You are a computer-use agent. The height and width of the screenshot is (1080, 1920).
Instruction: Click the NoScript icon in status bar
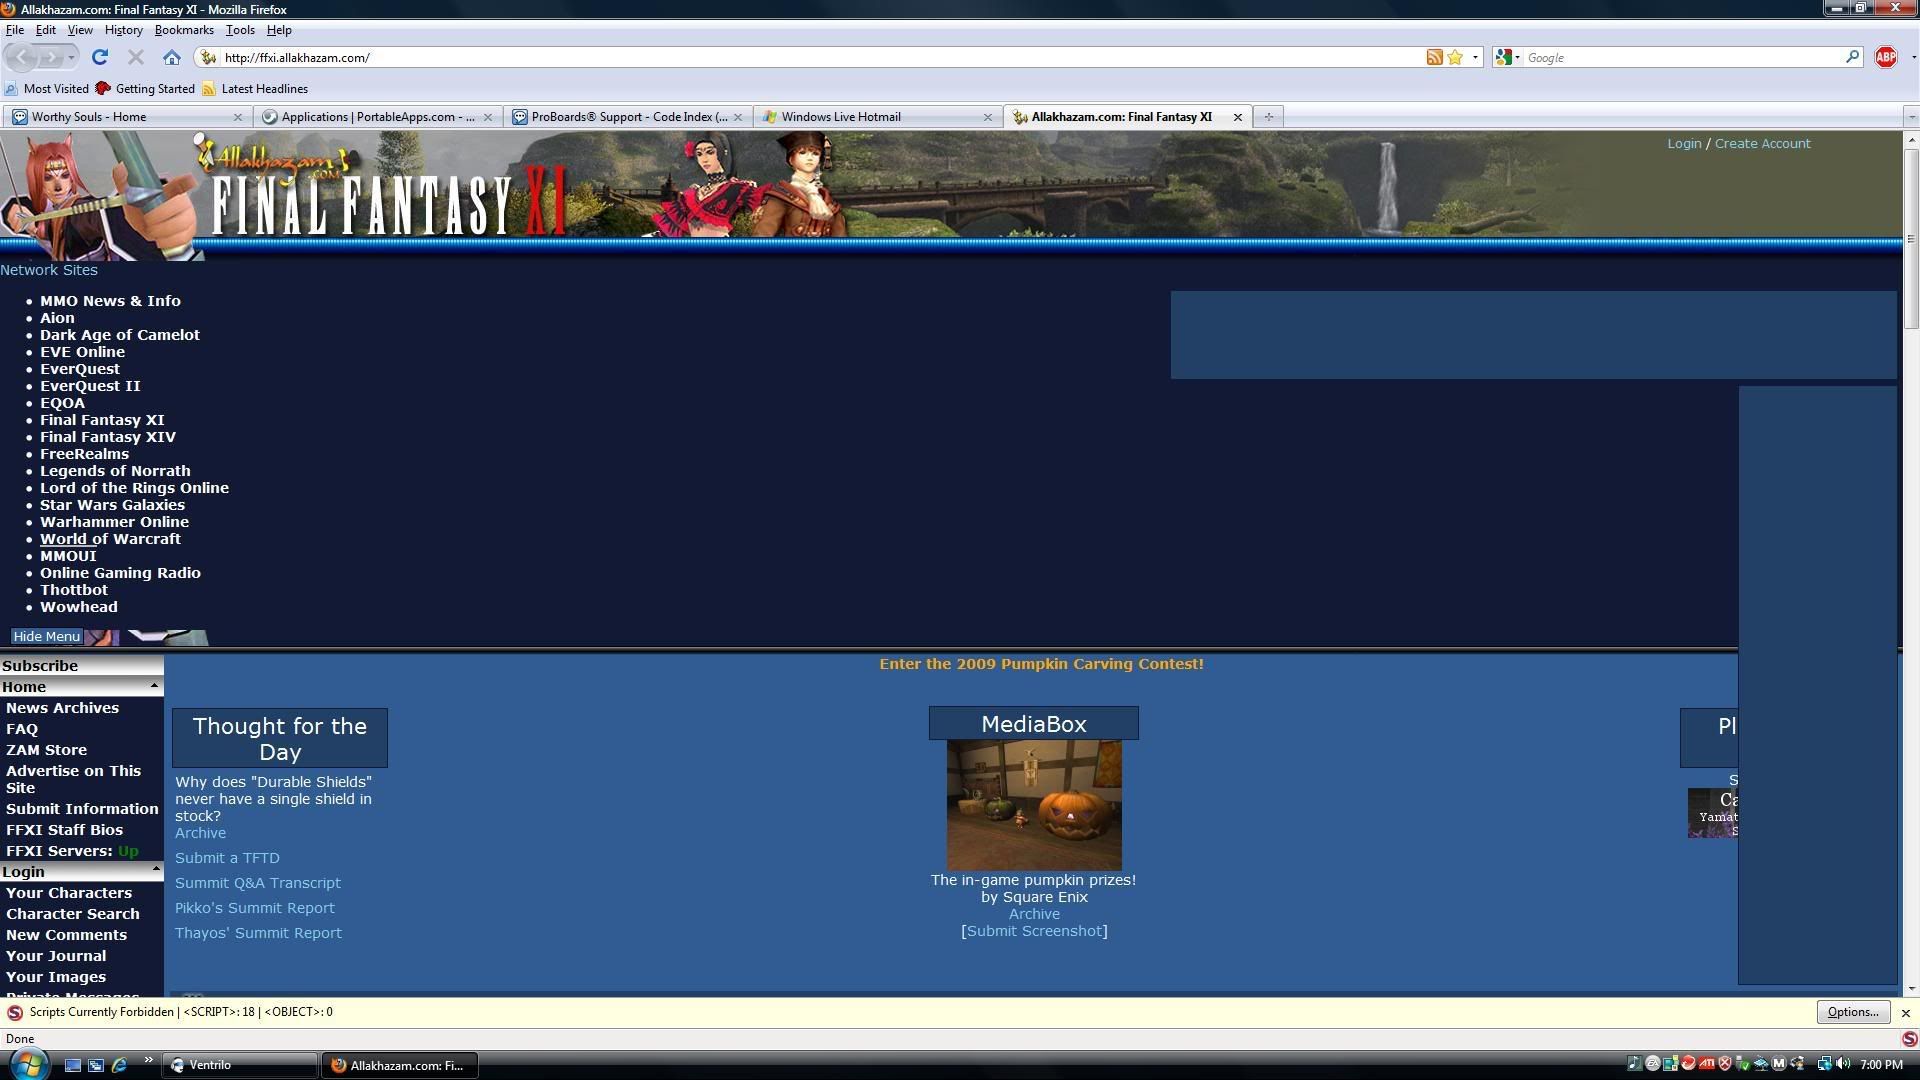click(x=1909, y=1038)
